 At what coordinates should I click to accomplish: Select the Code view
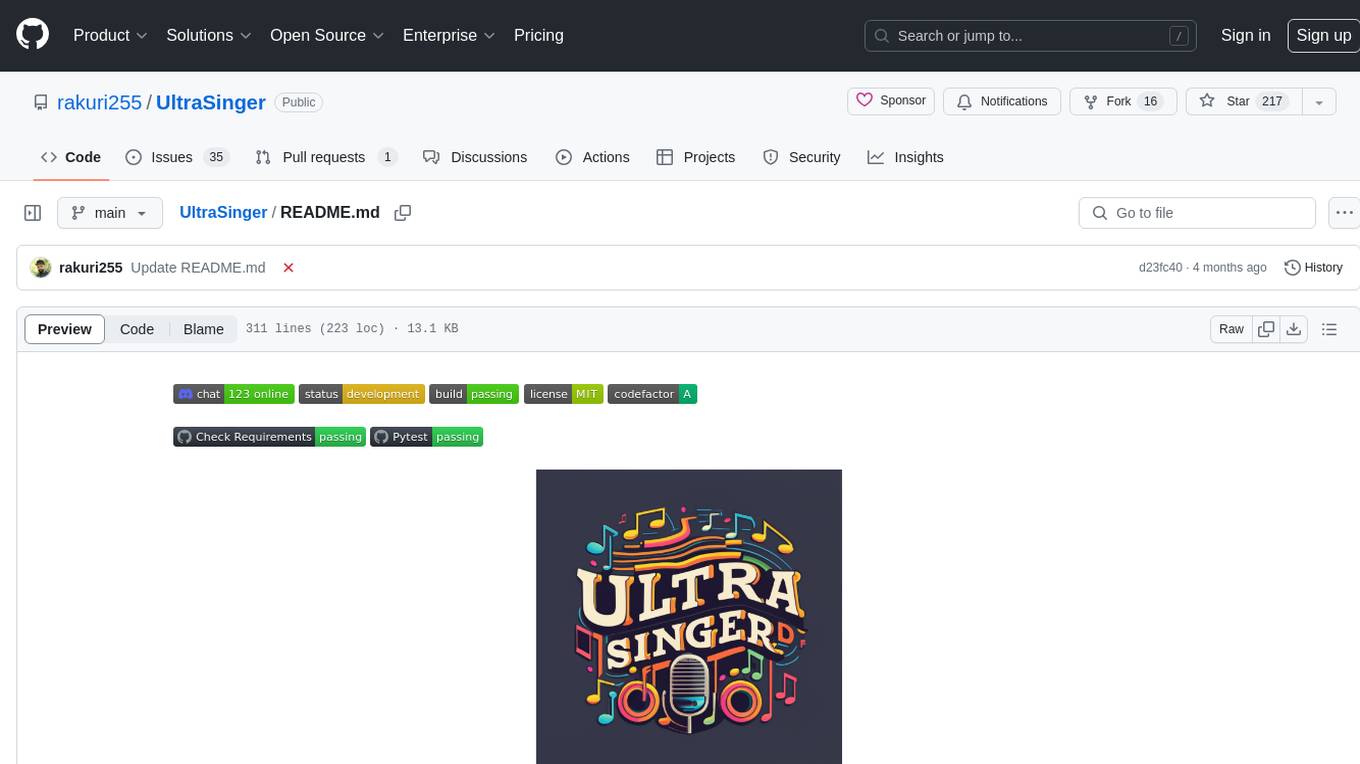point(137,329)
